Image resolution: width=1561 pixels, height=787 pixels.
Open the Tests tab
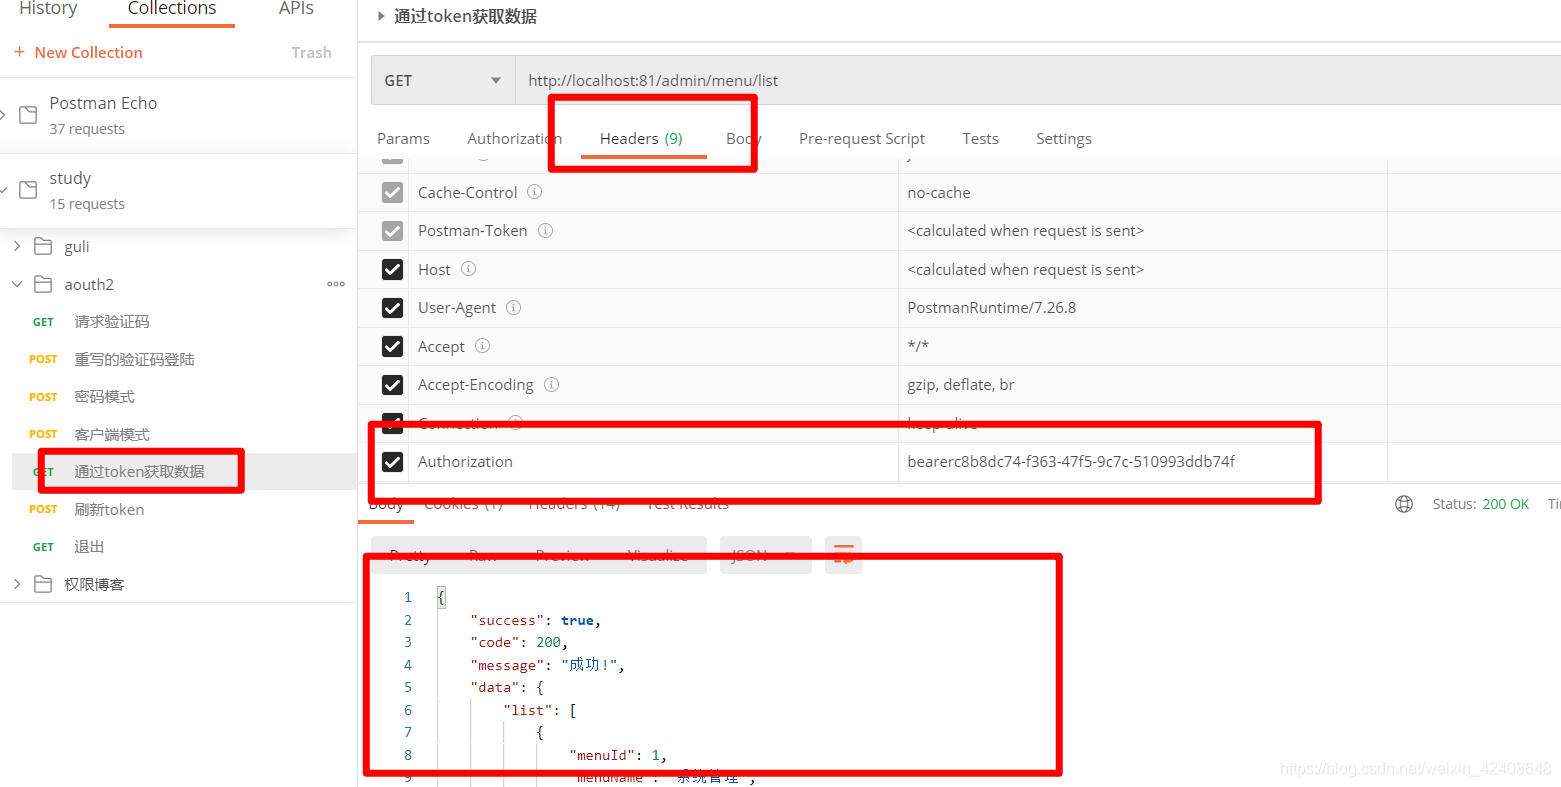[980, 138]
